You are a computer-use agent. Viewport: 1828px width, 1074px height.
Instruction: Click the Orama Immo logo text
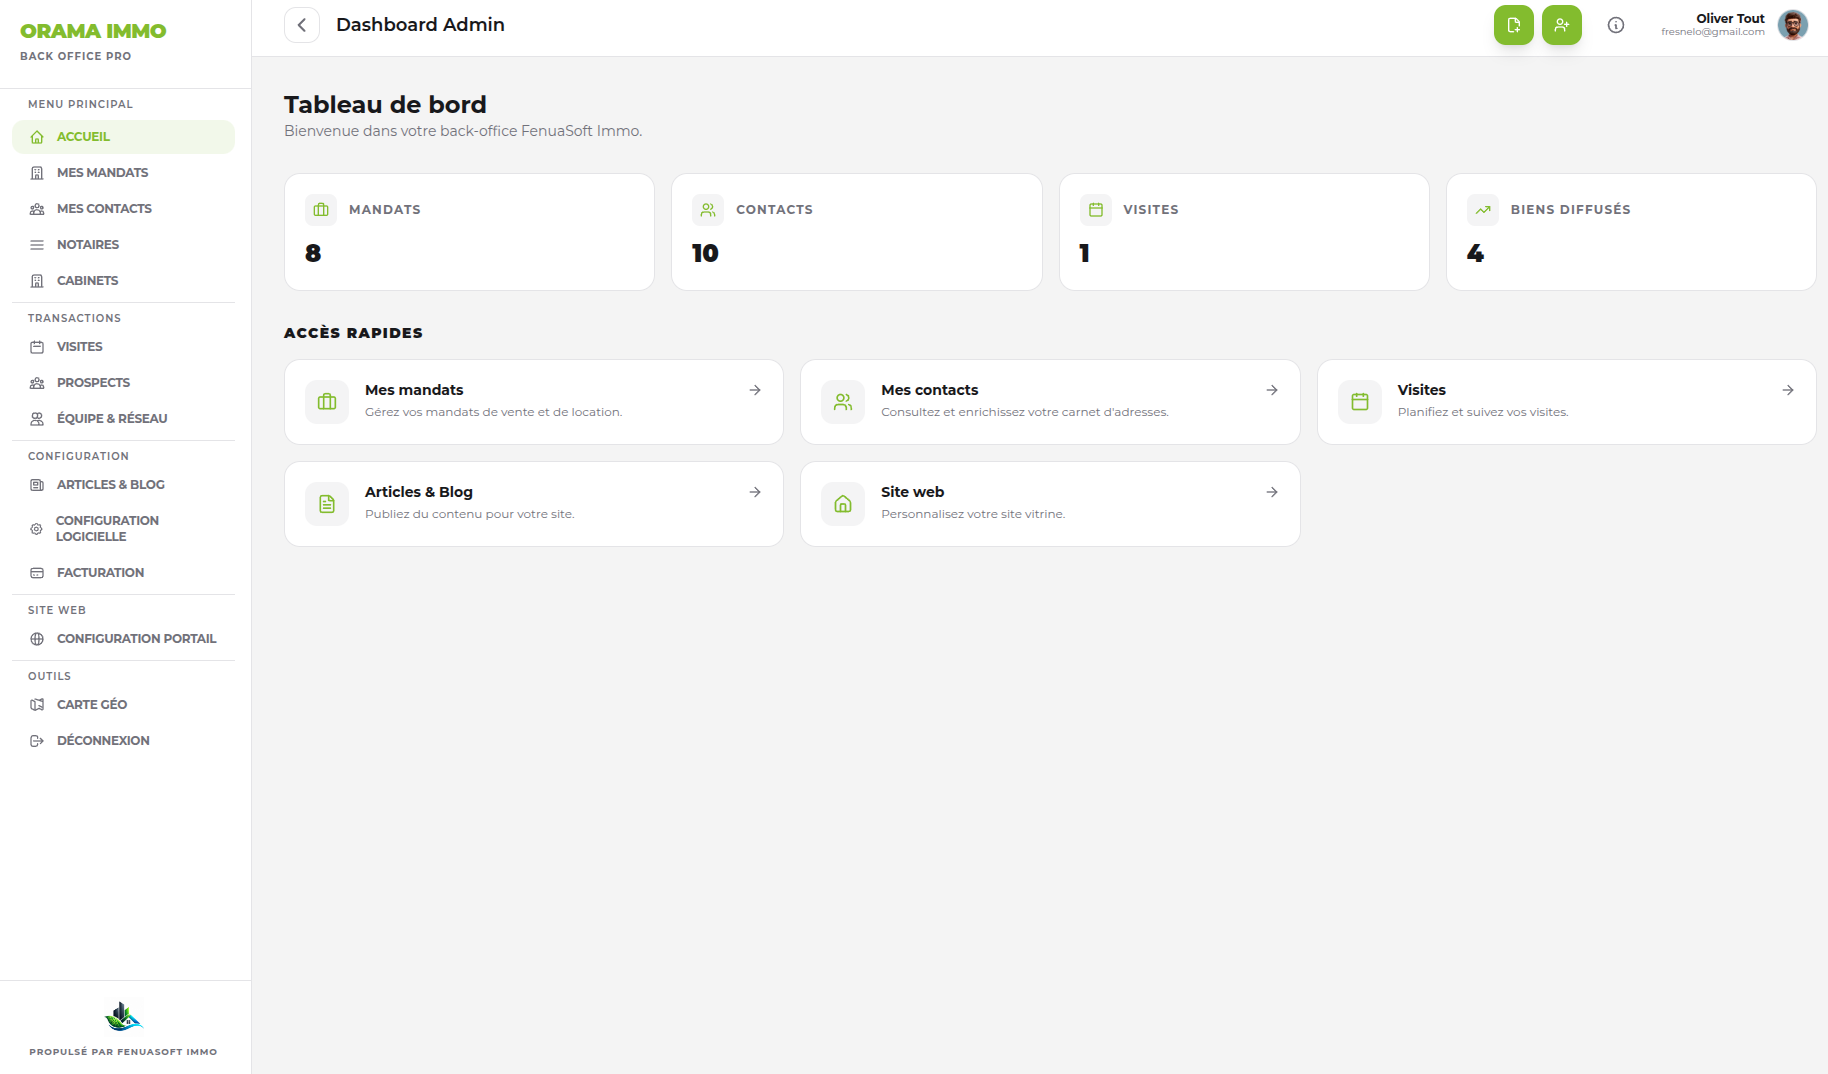click(93, 31)
